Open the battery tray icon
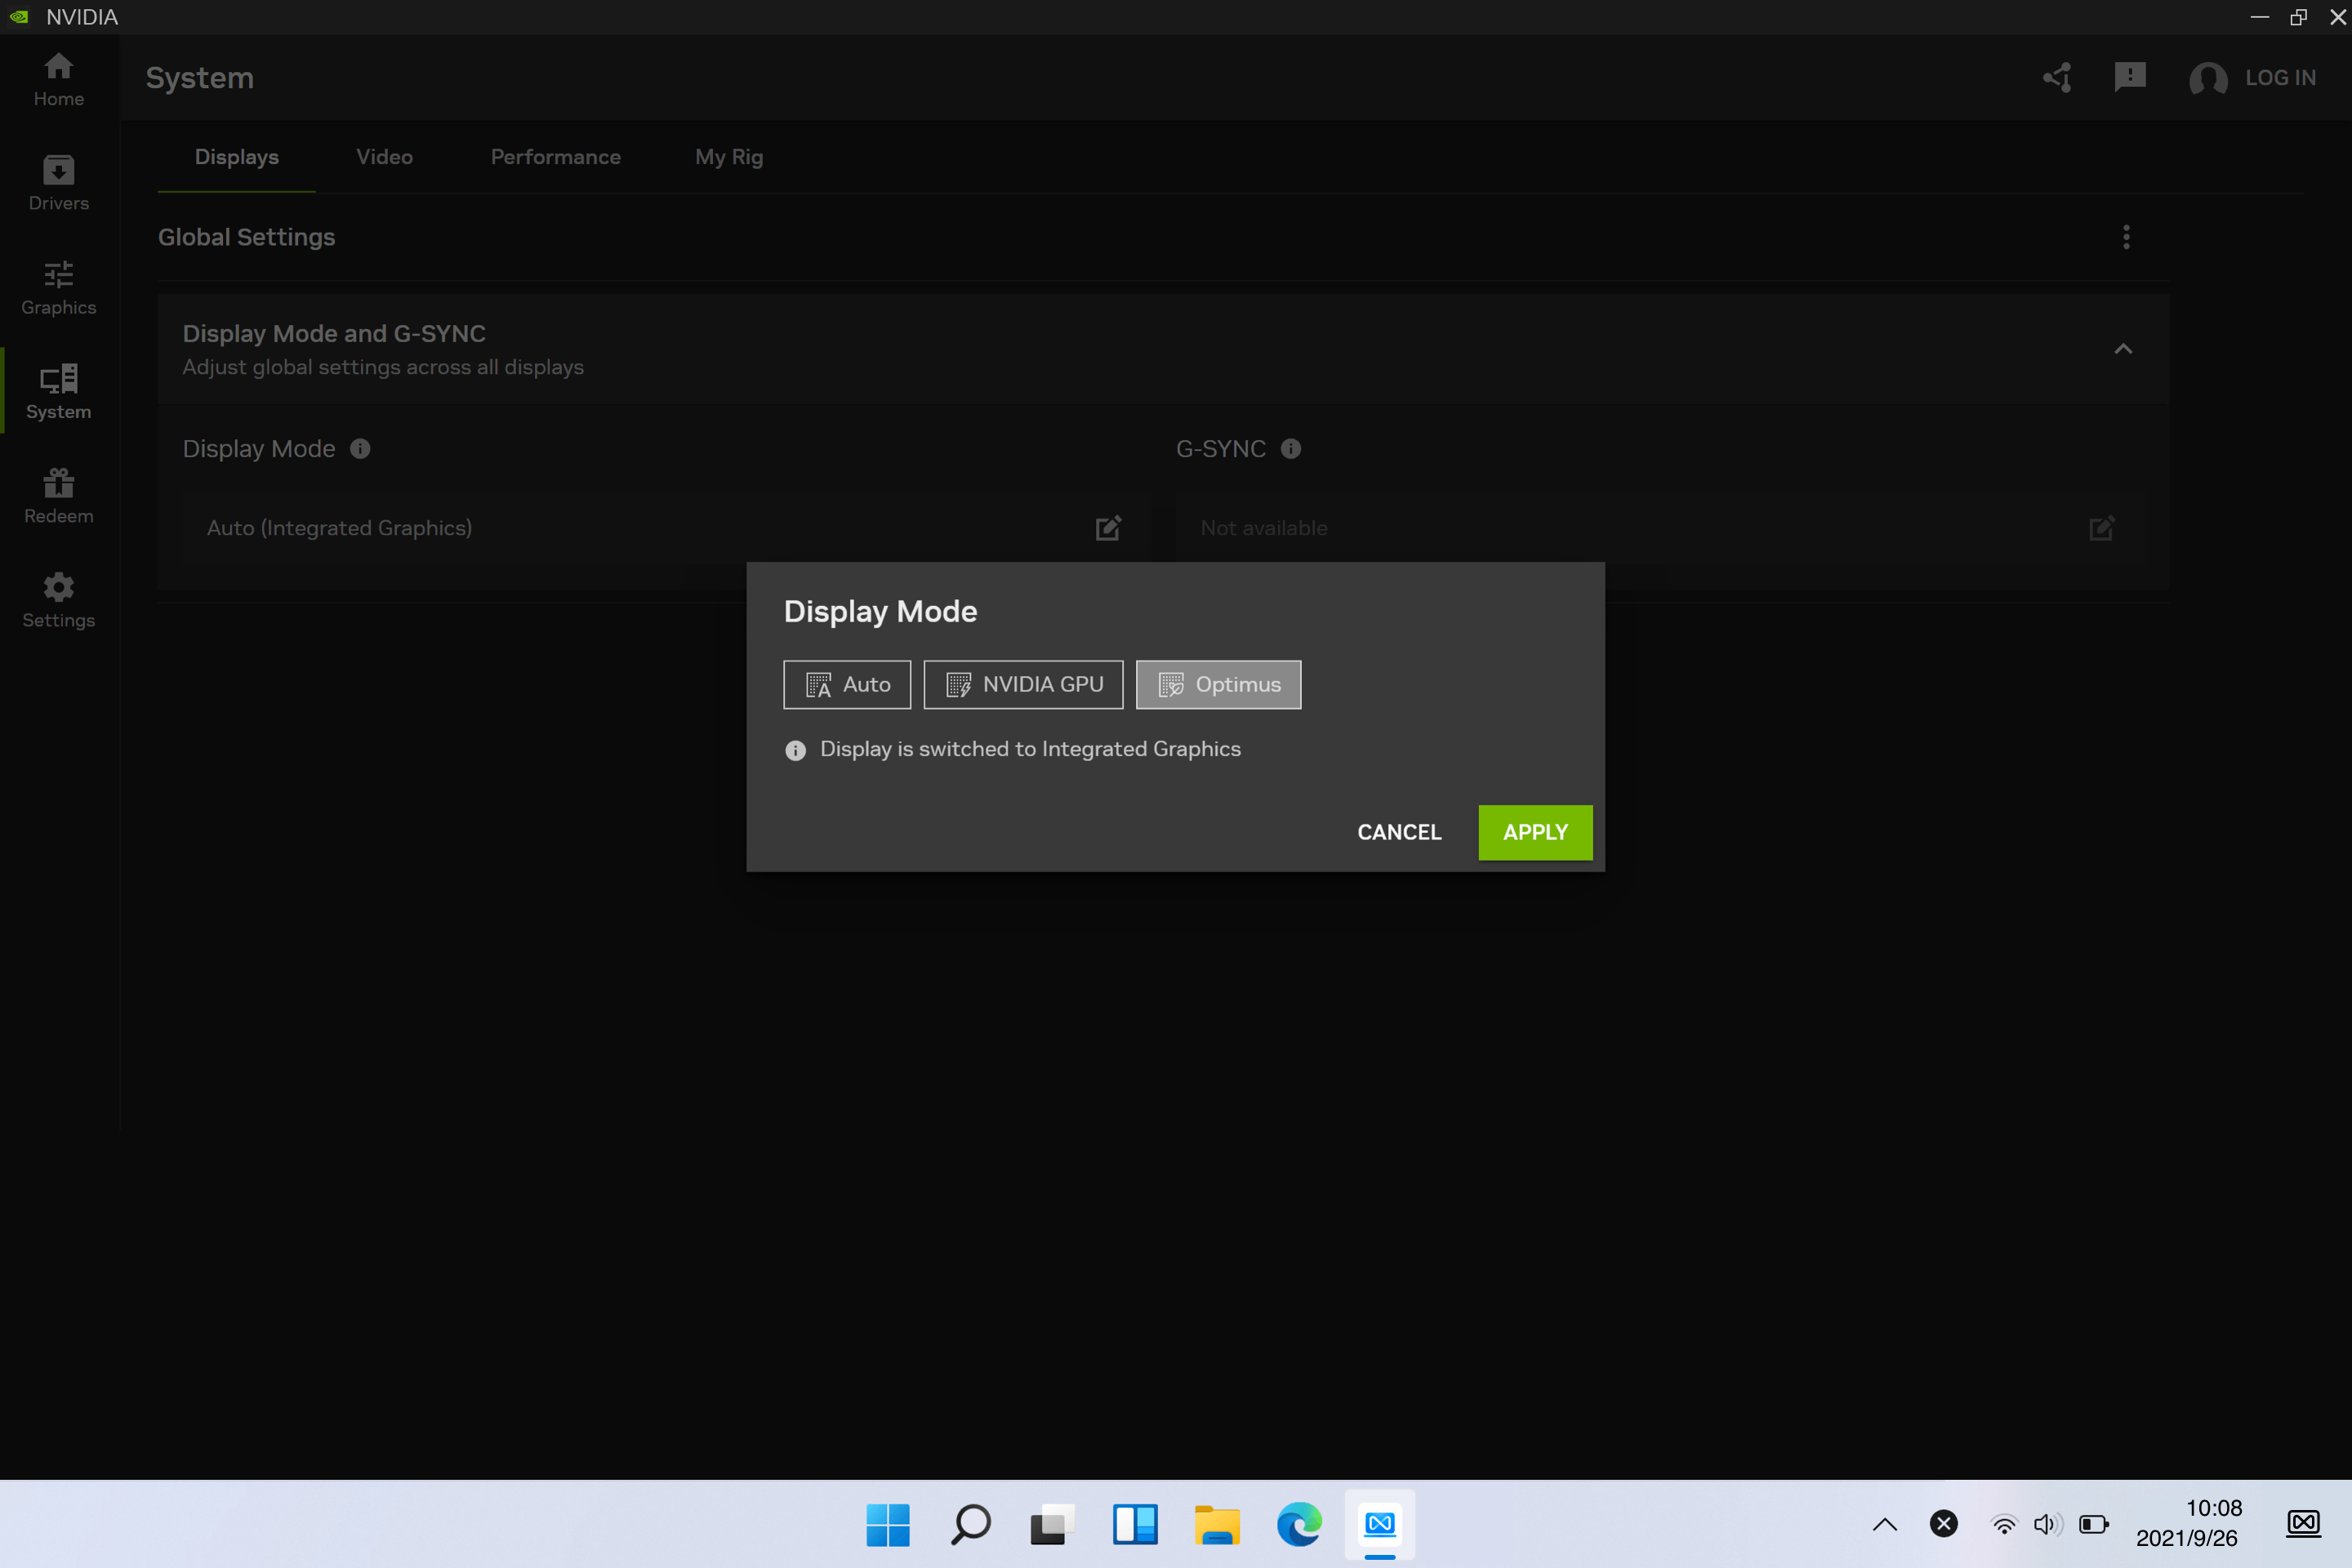Viewport: 2352px width, 1568px height. (2093, 1525)
